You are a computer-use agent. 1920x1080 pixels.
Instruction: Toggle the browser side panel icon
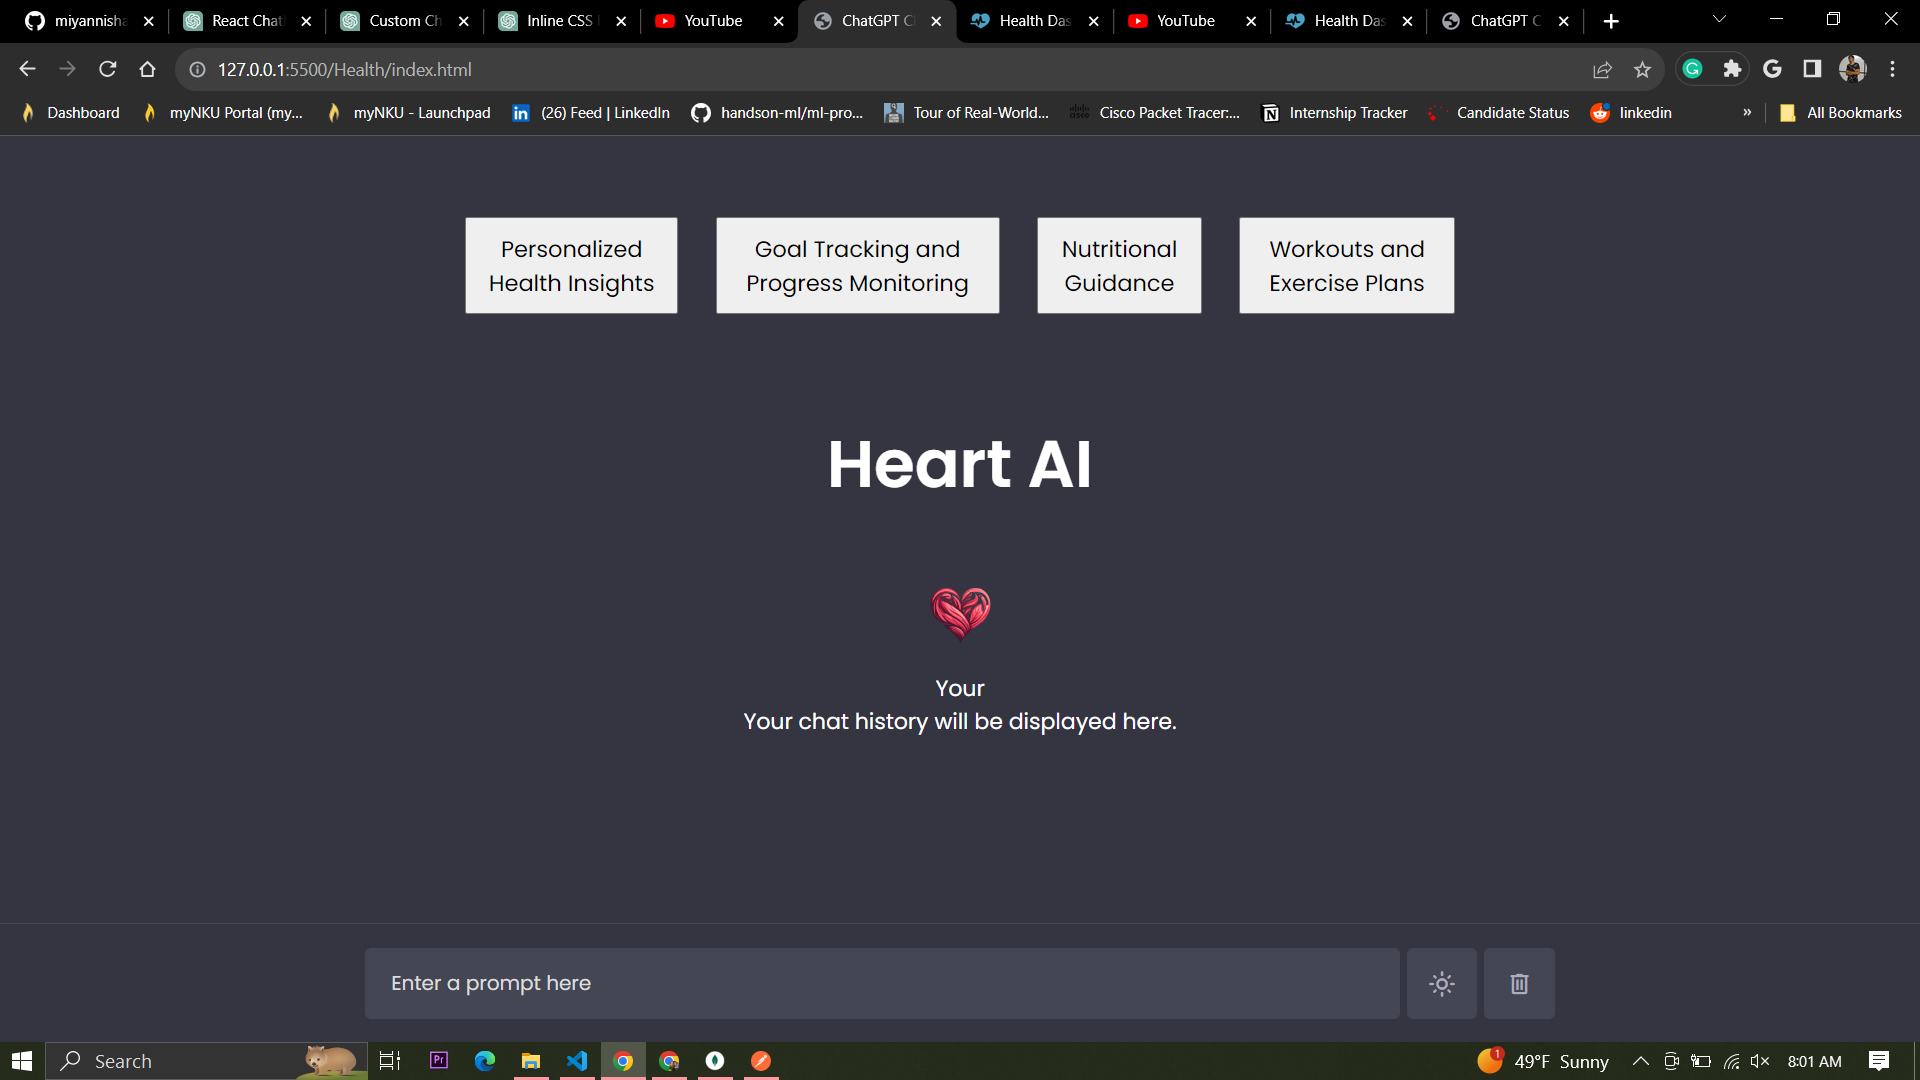[1812, 69]
